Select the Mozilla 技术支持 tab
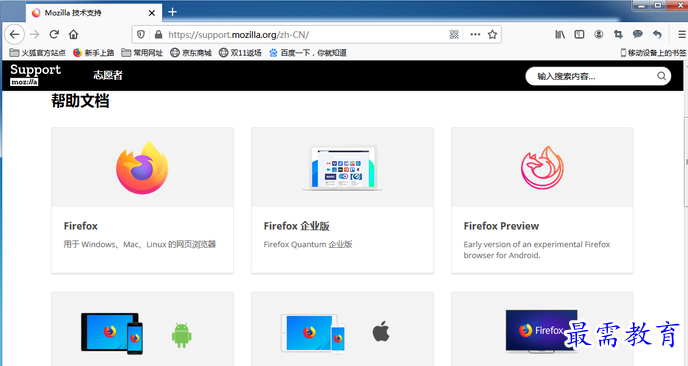This screenshot has width=688, height=366. pos(93,13)
